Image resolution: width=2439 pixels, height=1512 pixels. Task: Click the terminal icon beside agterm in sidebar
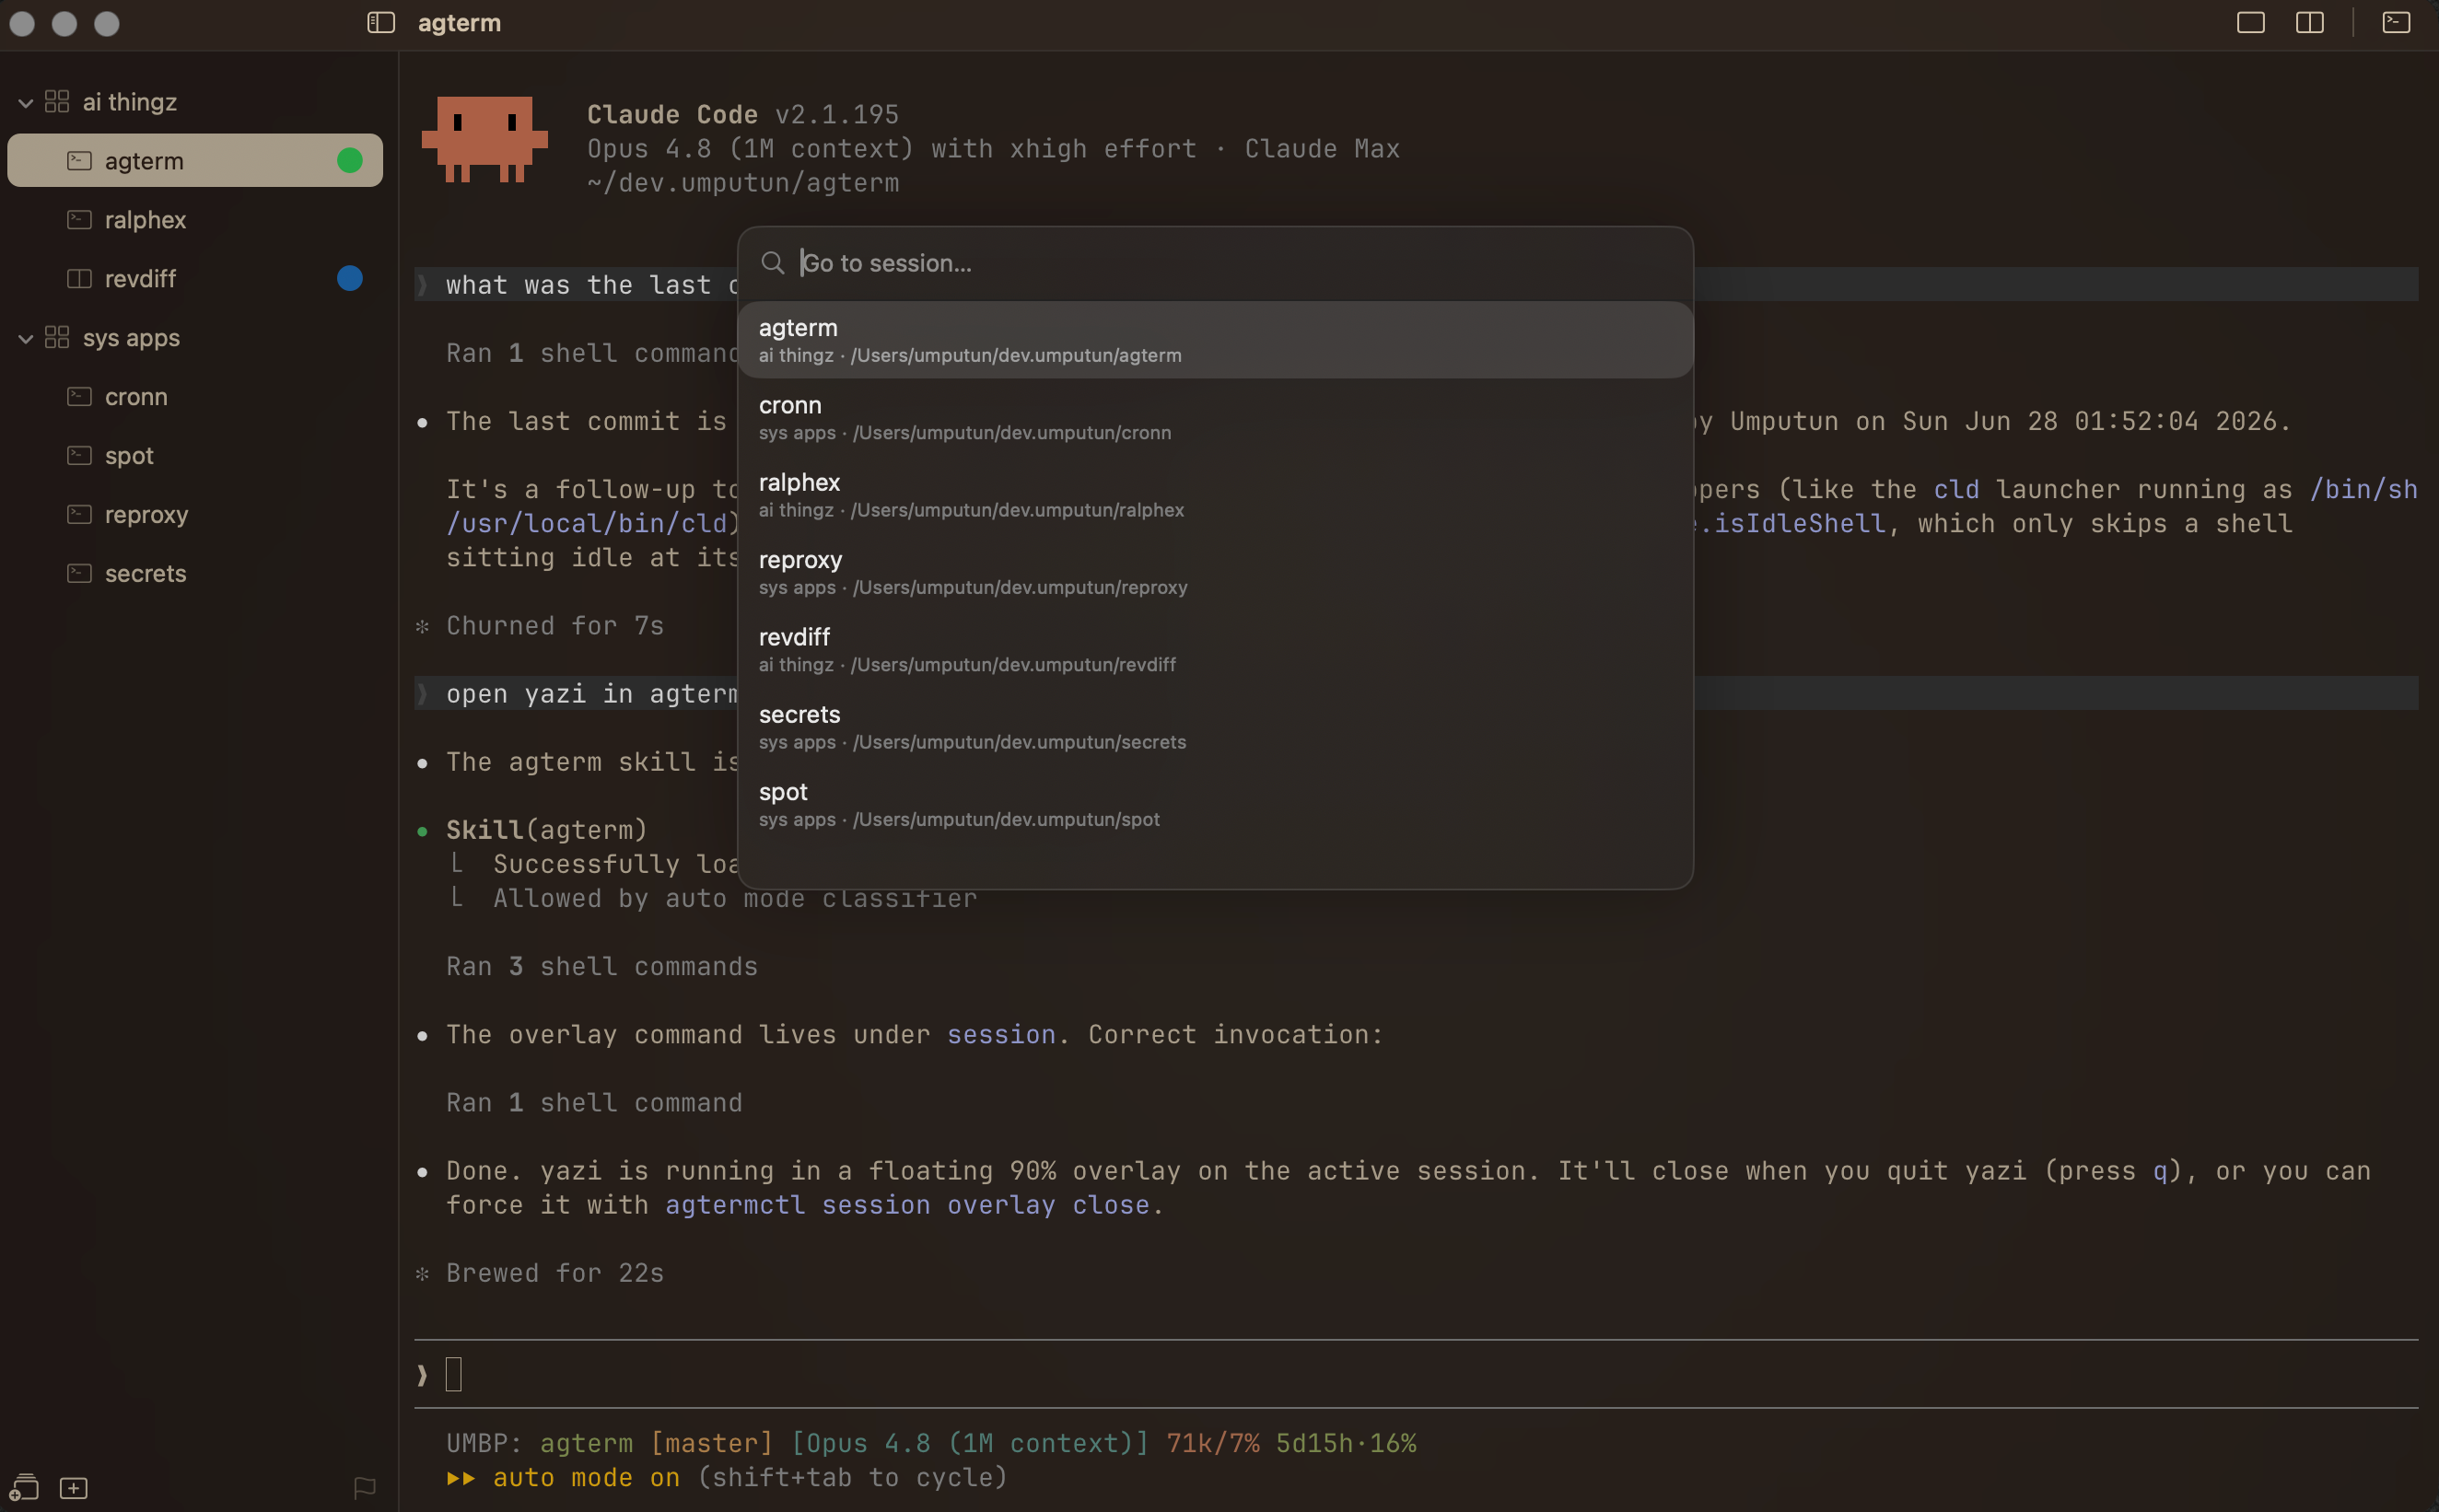click(x=79, y=160)
